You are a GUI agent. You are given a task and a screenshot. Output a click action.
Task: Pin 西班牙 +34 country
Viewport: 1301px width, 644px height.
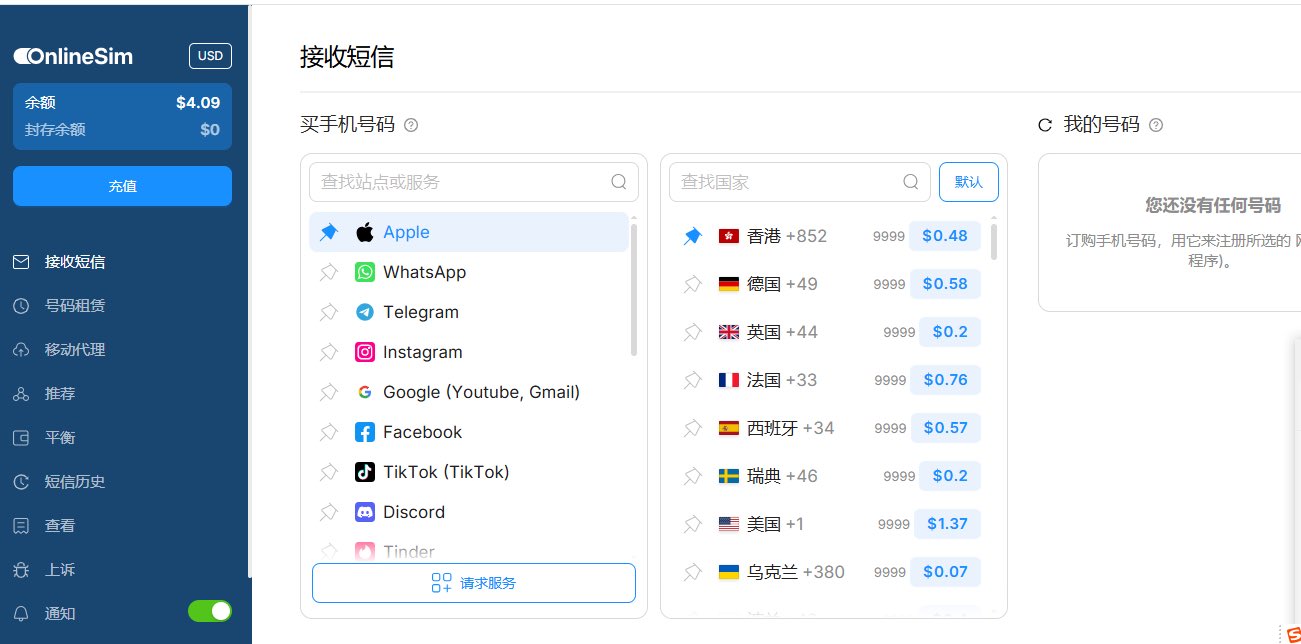click(x=692, y=428)
